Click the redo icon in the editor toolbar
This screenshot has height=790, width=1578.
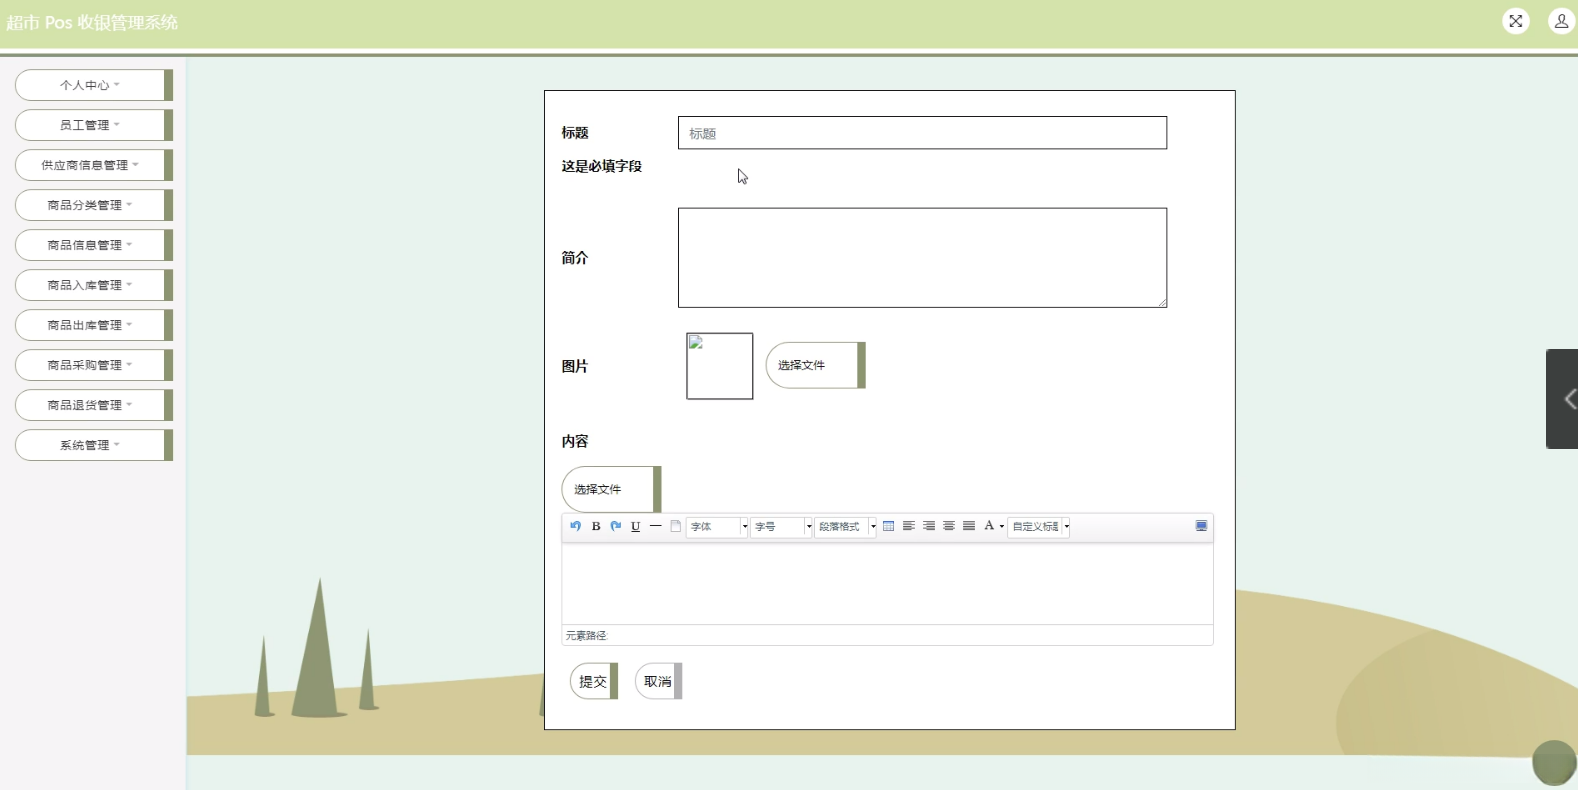pyautogui.click(x=616, y=526)
